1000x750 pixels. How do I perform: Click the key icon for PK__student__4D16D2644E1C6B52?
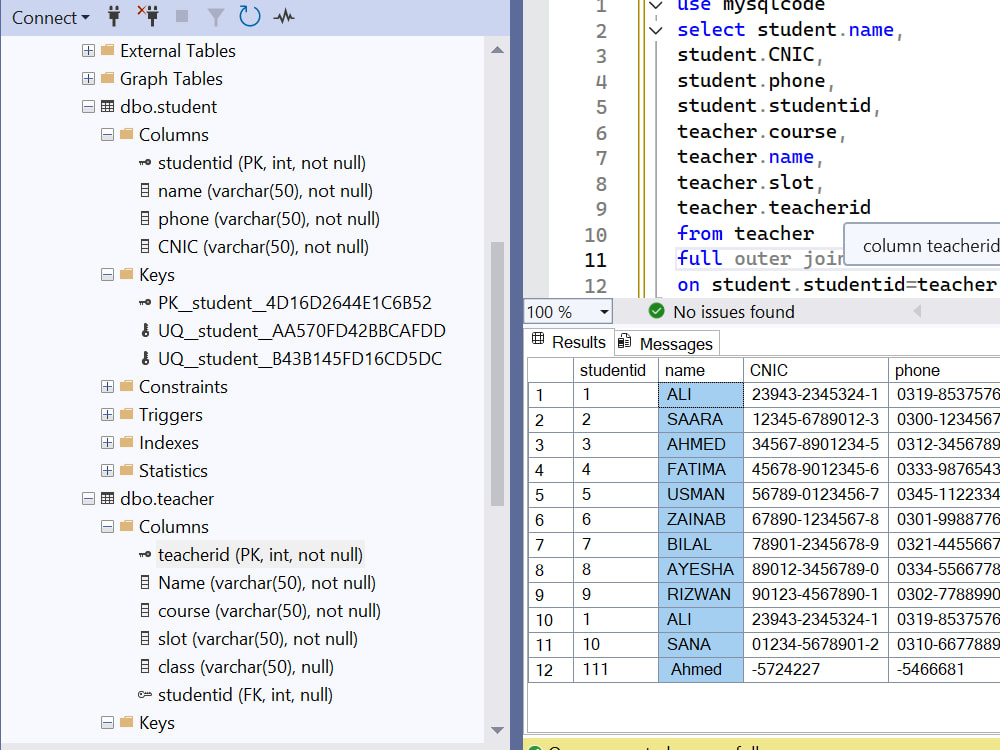(x=145, y=302)
